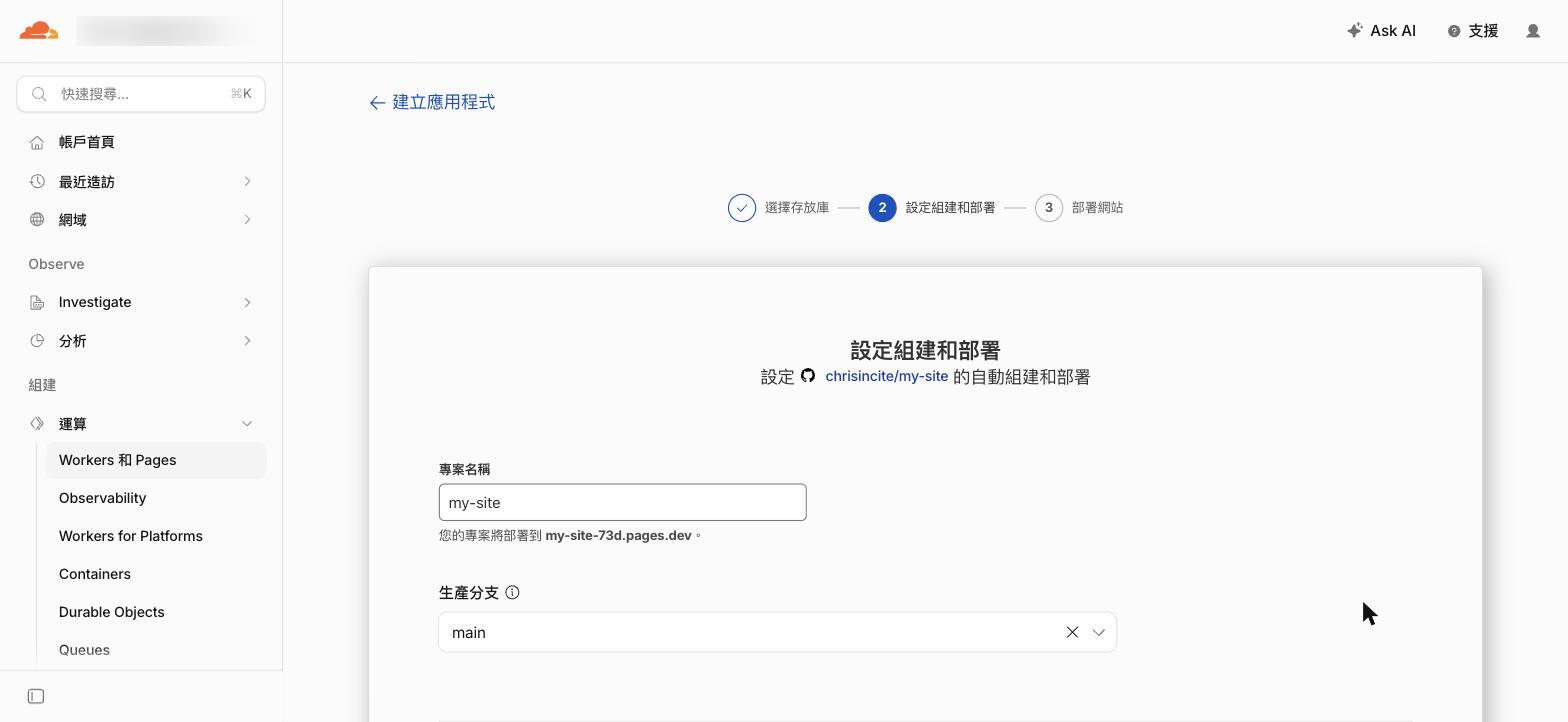The height and width of the screenshot is (722, 1568).
Task: Expand the 分析 submenu chevron
Action: click(x=247, y=341)
